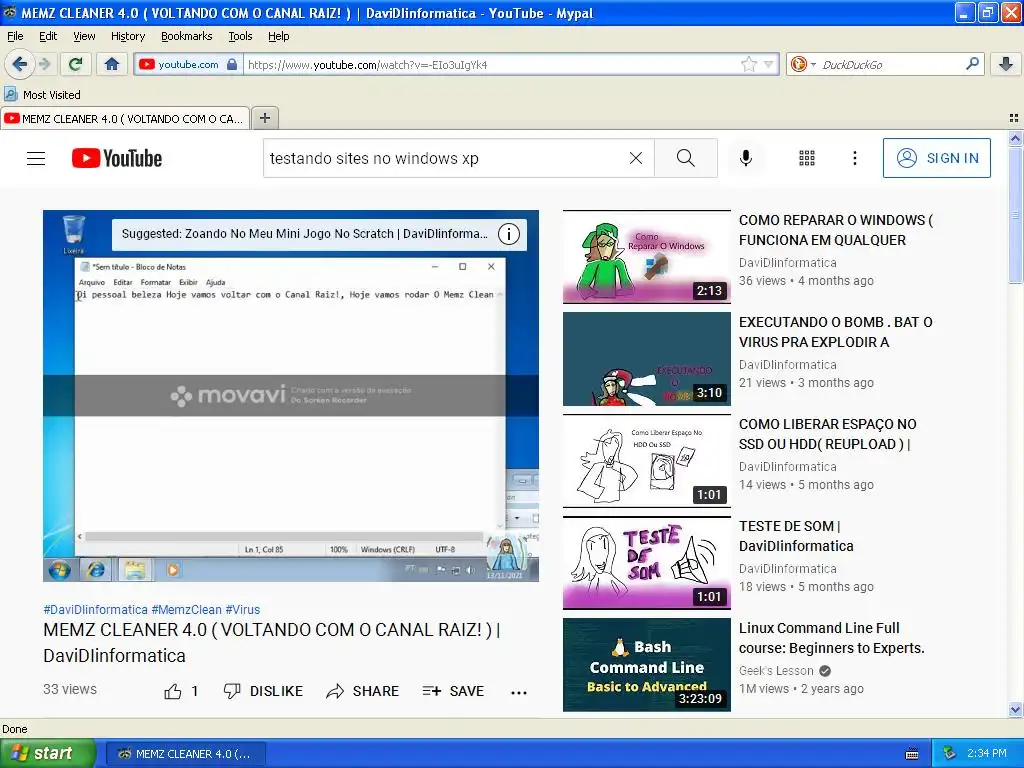
Task: Click the youtube.com site identity label
Action: tap(188, 64)
